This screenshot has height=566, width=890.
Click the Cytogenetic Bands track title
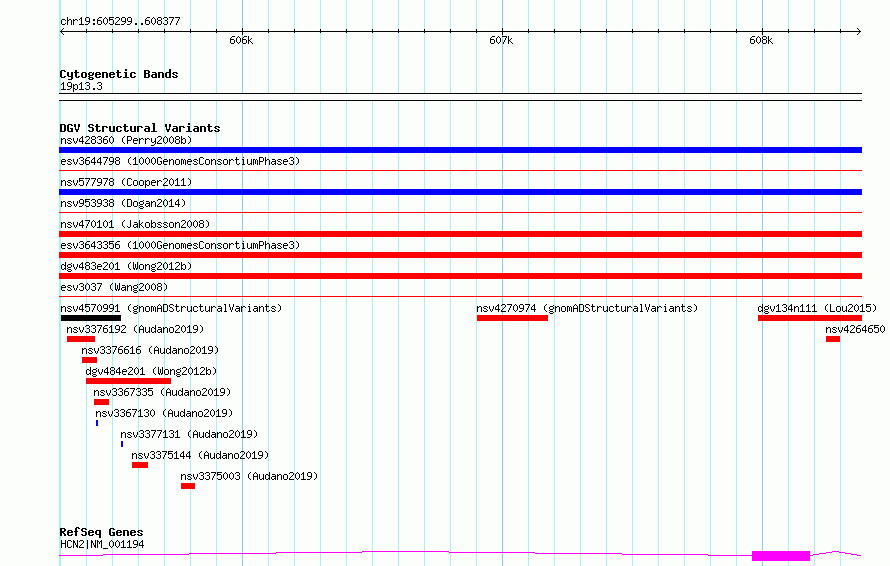119,74
